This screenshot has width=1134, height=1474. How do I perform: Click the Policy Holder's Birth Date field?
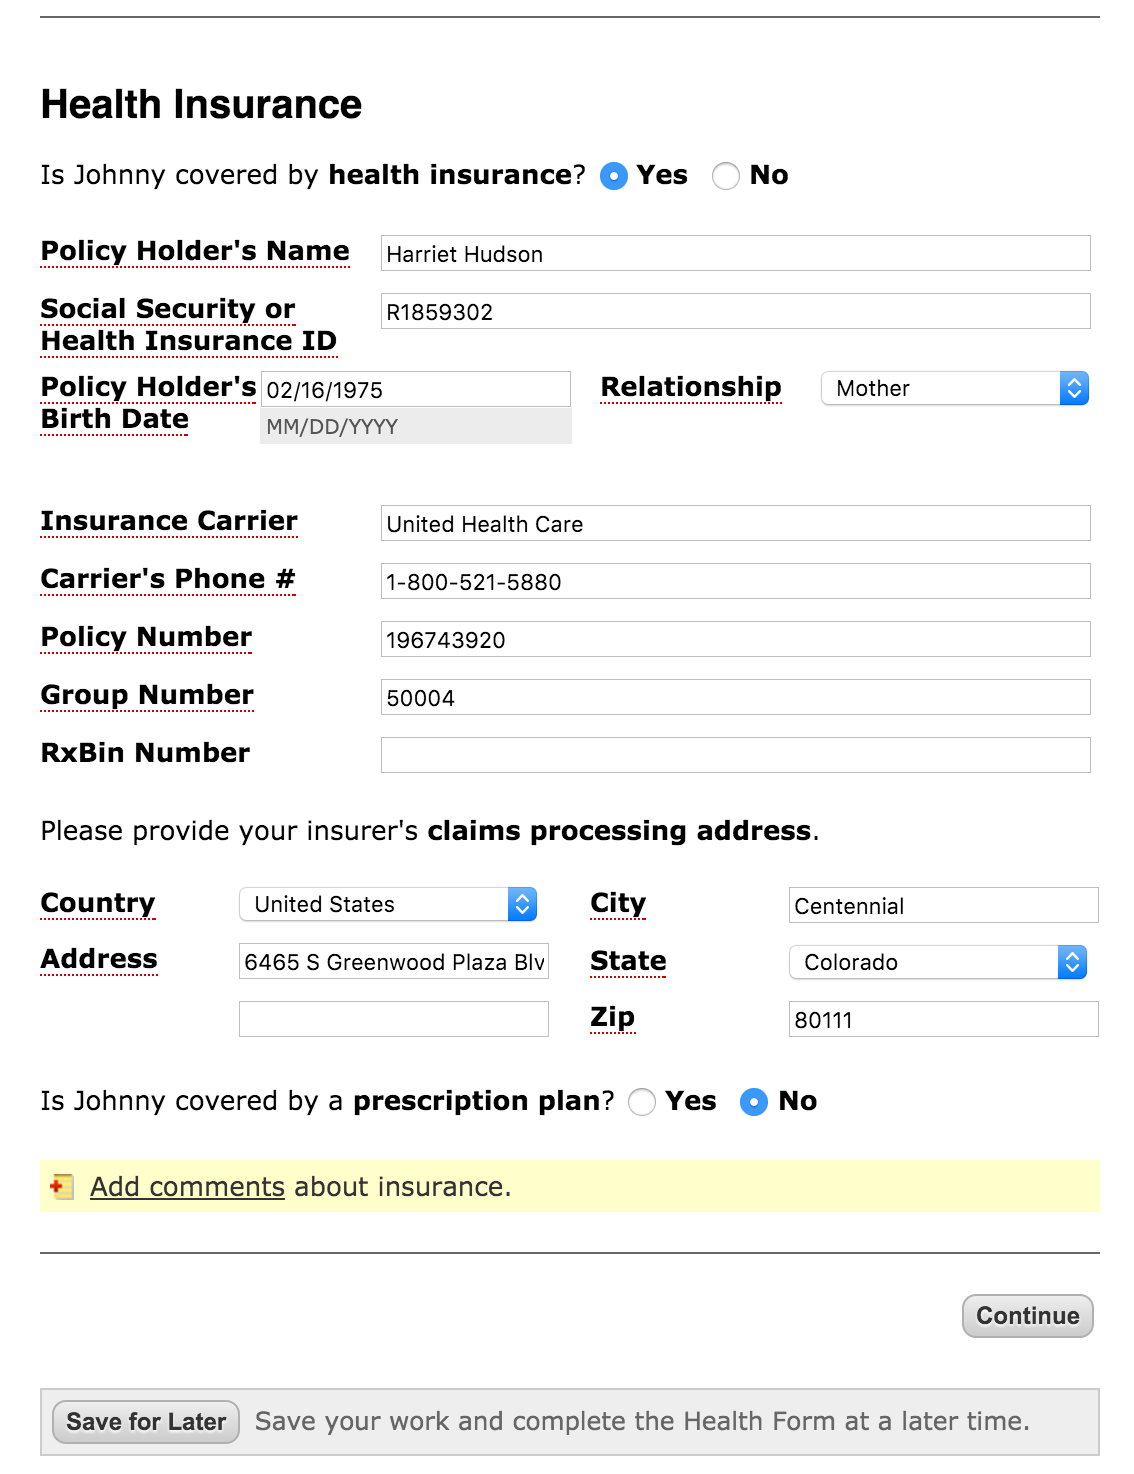point(414,388)
